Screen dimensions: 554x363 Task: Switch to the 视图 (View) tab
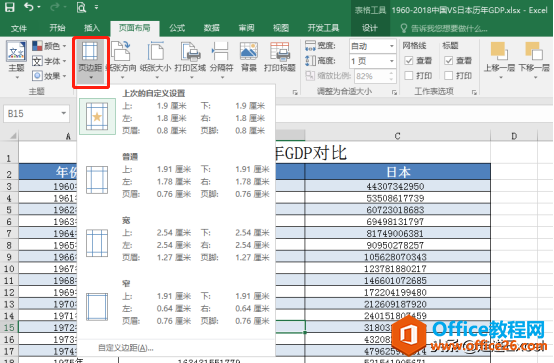click(281, 28)
